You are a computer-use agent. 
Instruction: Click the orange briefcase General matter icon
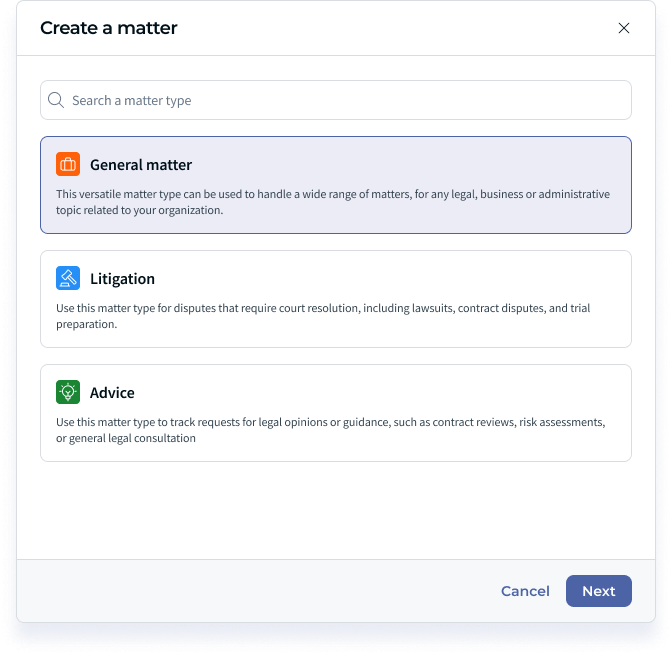pyautogui.click(x=68, y=164)
